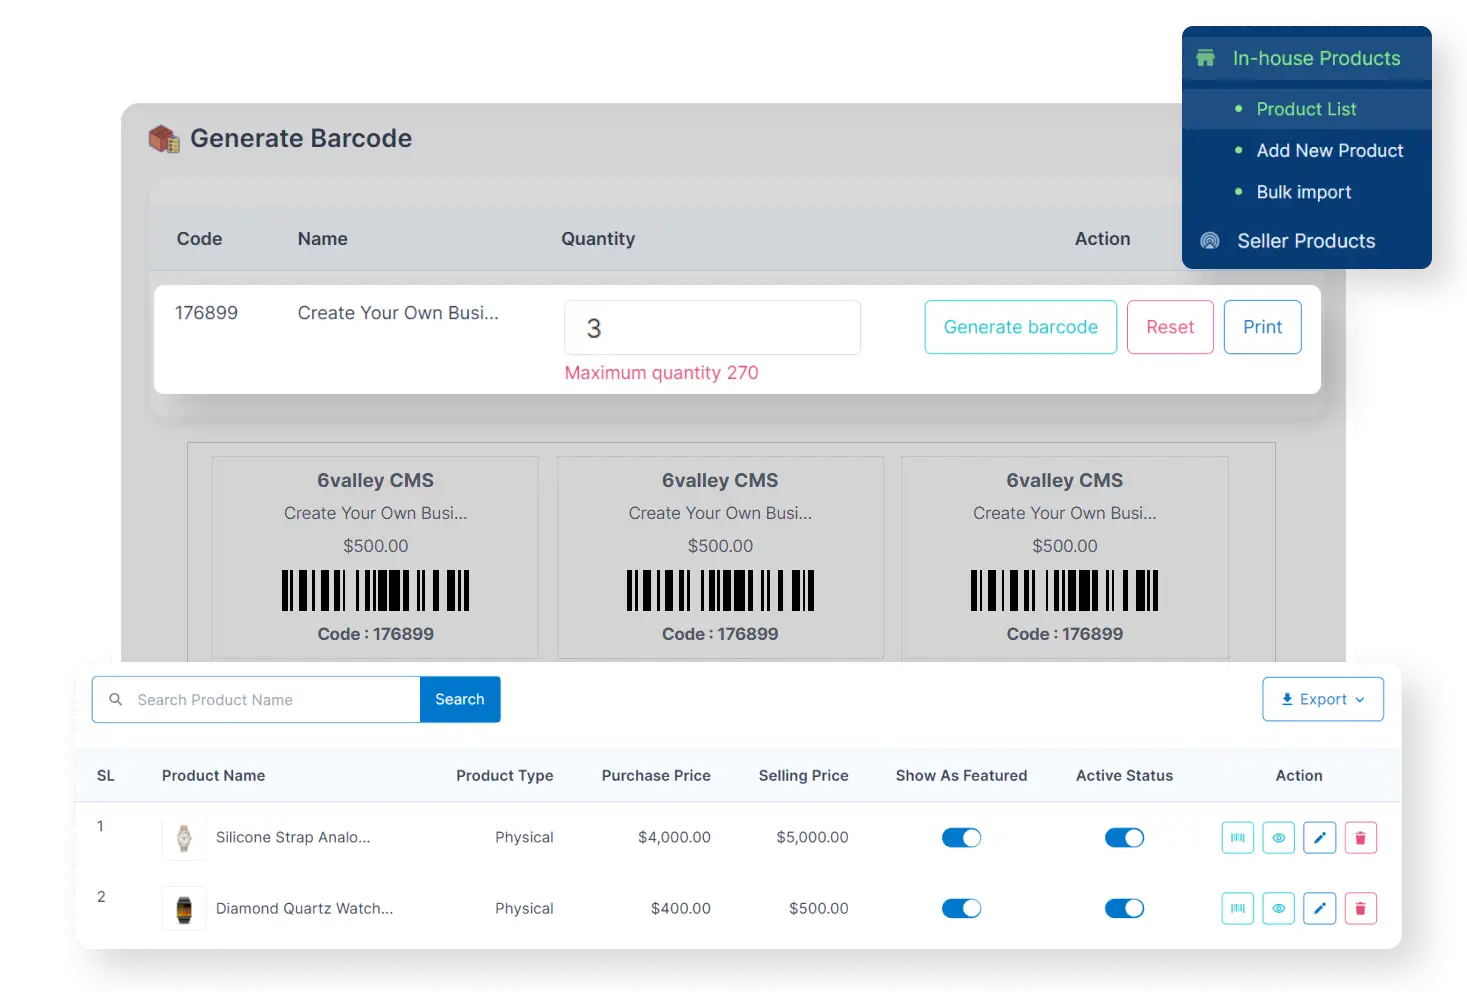Expand the In-house Products menu section
The image size is (1467, 992).
click(x=1316, y=58)
